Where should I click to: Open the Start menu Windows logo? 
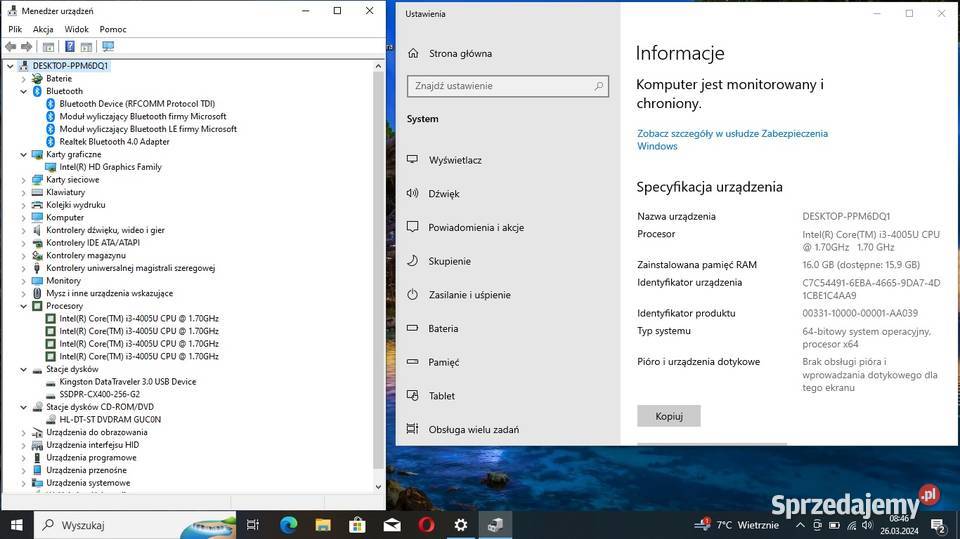(x=17, y=525)
